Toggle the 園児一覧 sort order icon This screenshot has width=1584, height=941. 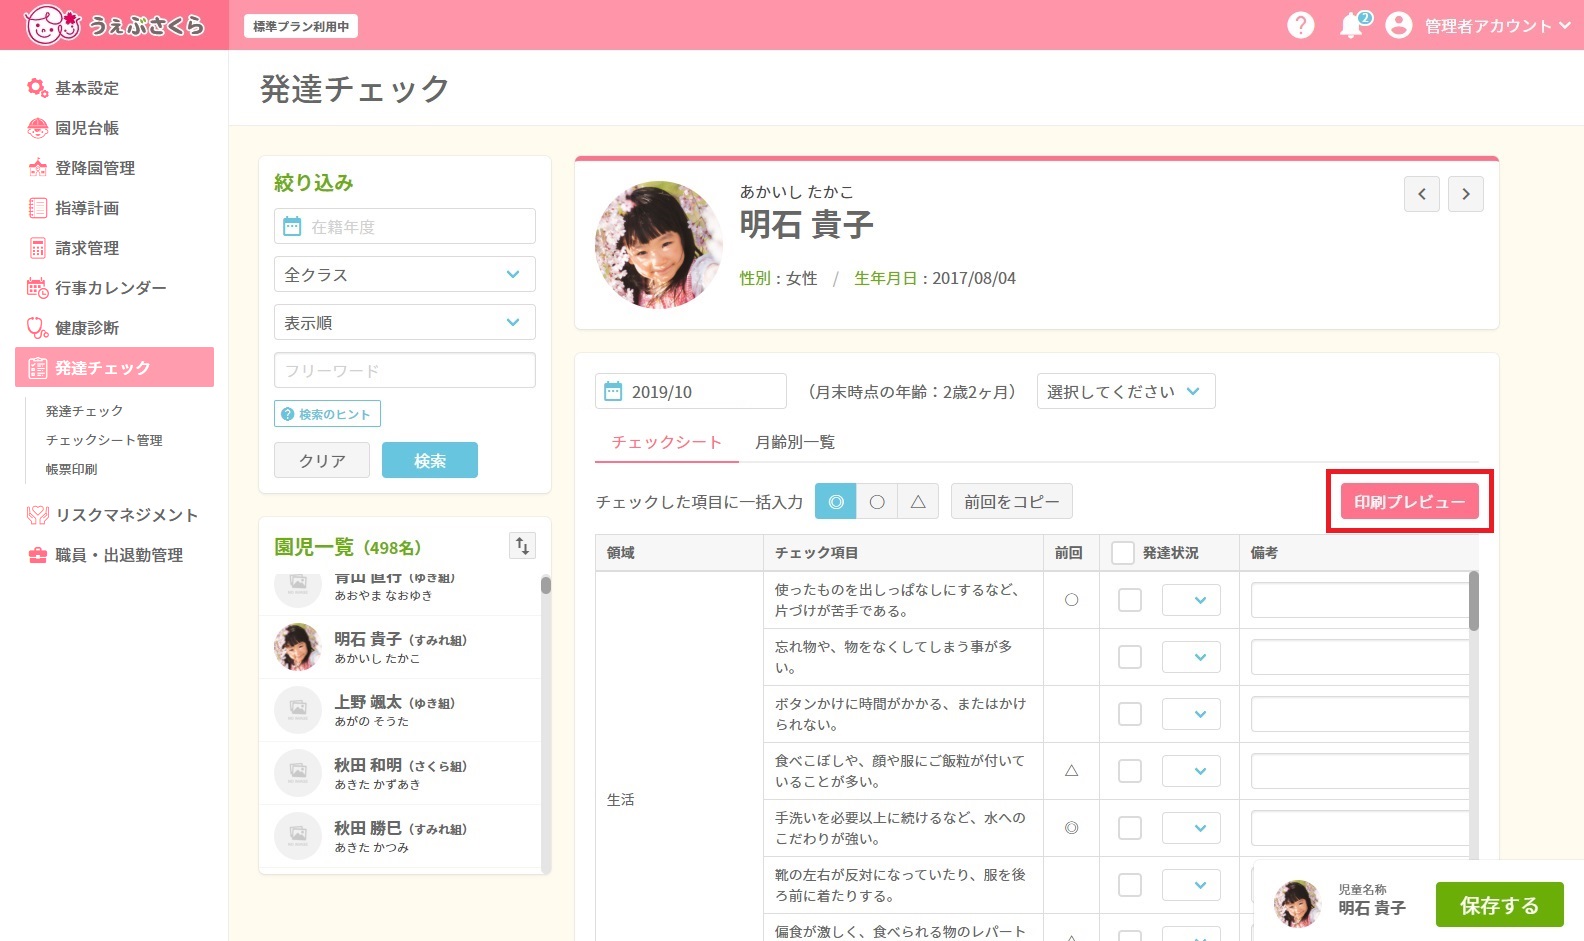pyautogui.click(x=522, y=545)
